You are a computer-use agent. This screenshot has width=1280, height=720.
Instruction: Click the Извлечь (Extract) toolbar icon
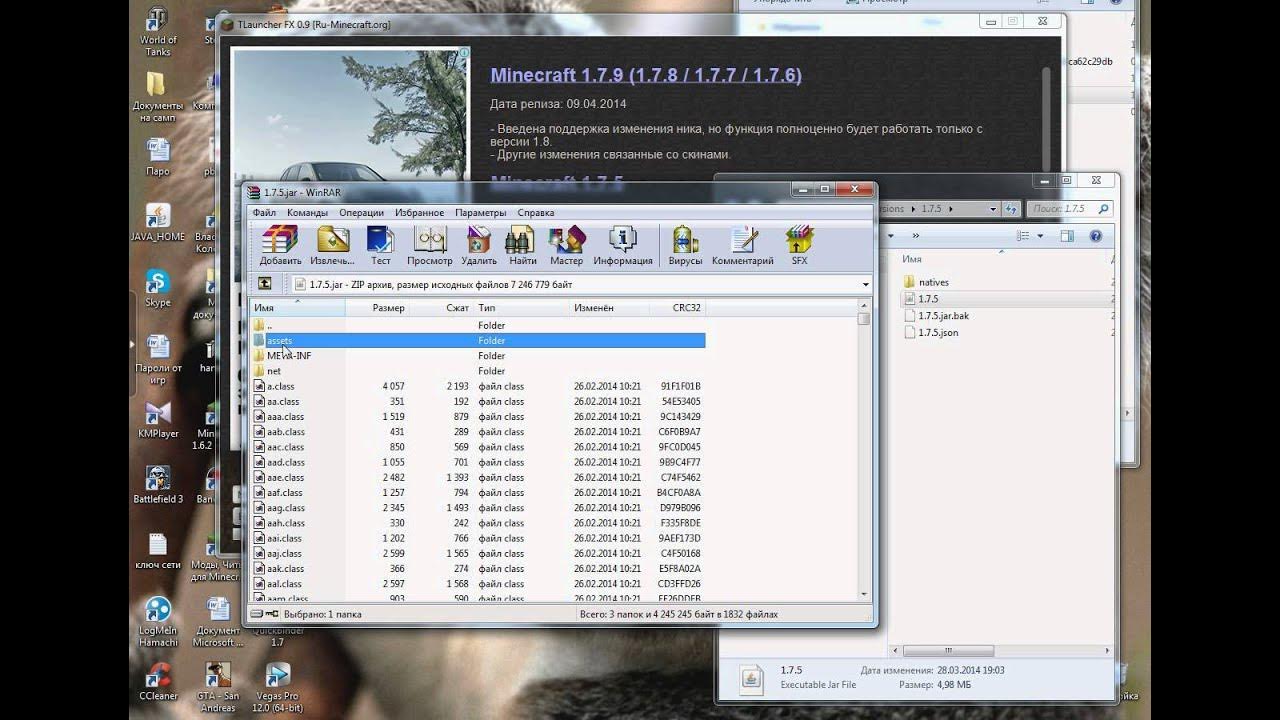tap(332, 245)
